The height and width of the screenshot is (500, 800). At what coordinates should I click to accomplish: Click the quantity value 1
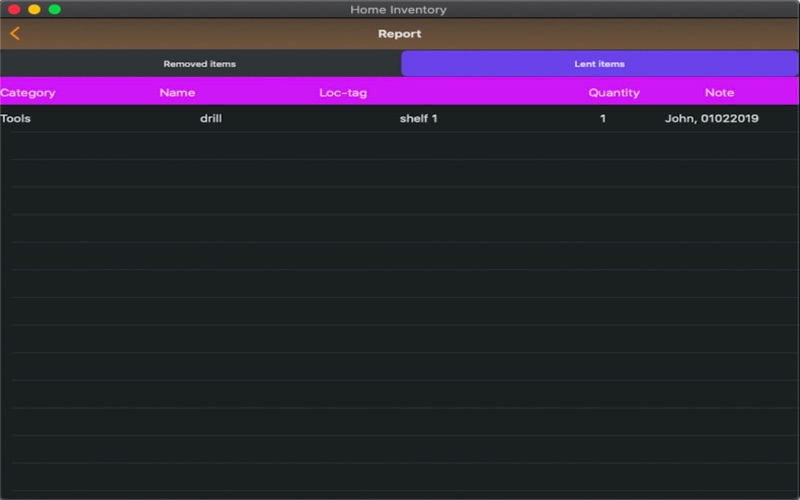(x=603, y=118)
